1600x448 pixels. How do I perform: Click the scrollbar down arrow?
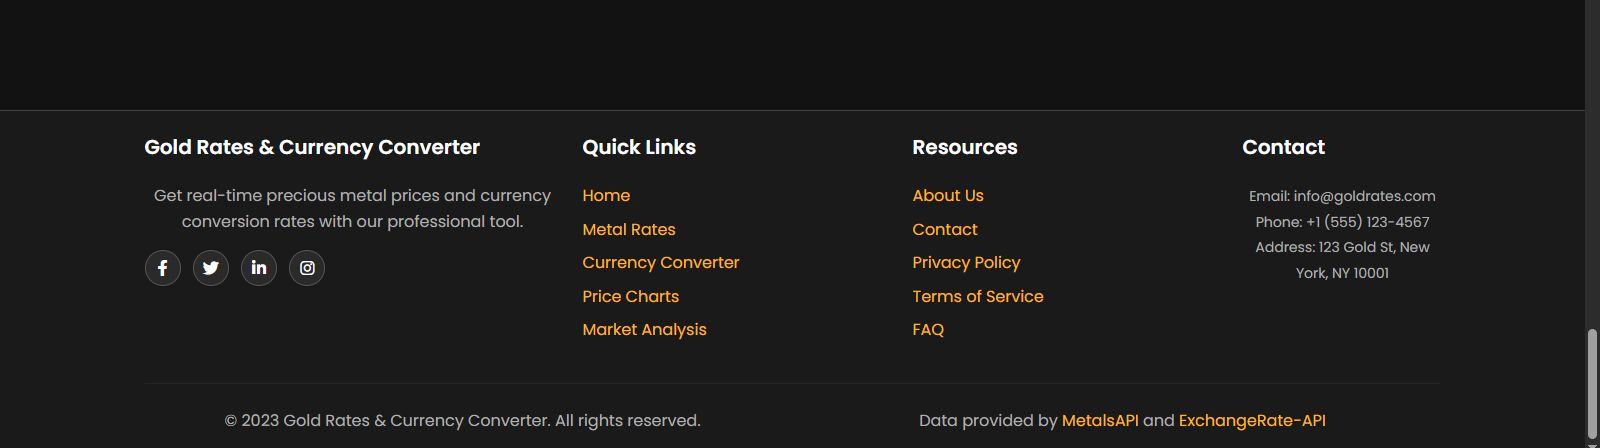tap(1592, 443)
